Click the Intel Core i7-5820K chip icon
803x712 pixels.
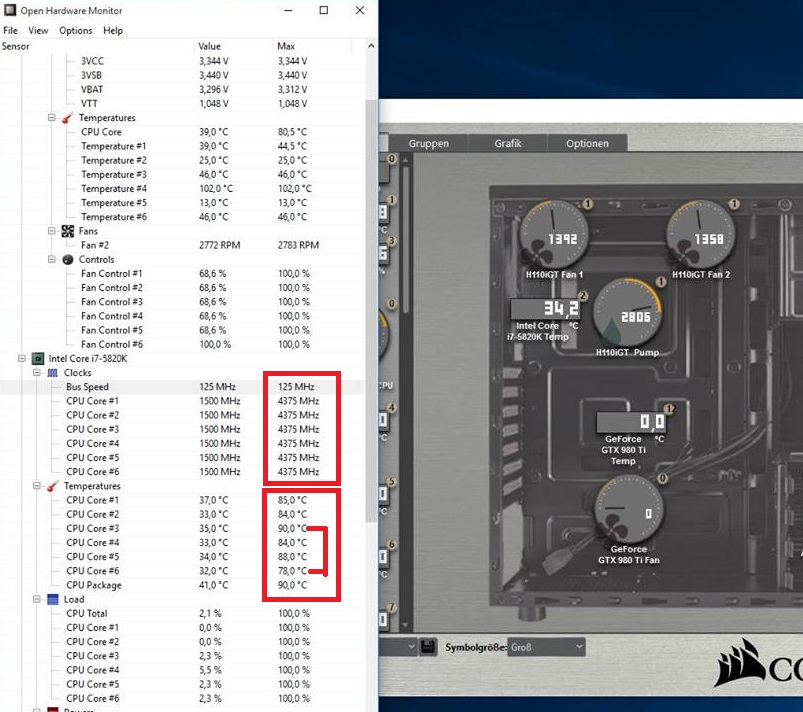[x=37, y=358]
